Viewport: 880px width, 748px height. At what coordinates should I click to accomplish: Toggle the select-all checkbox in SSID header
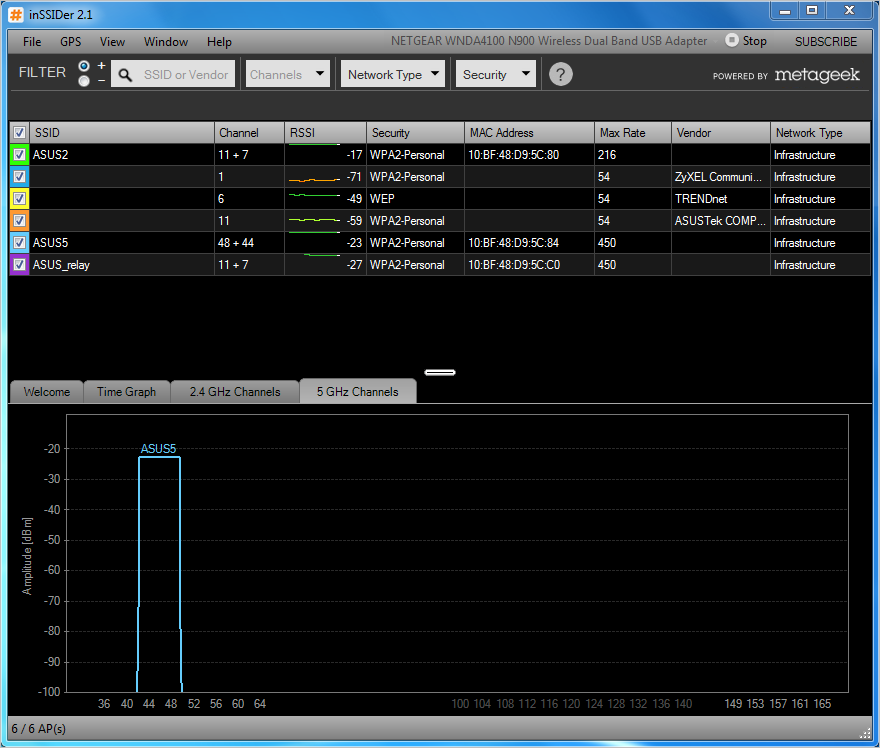point(20,132)
